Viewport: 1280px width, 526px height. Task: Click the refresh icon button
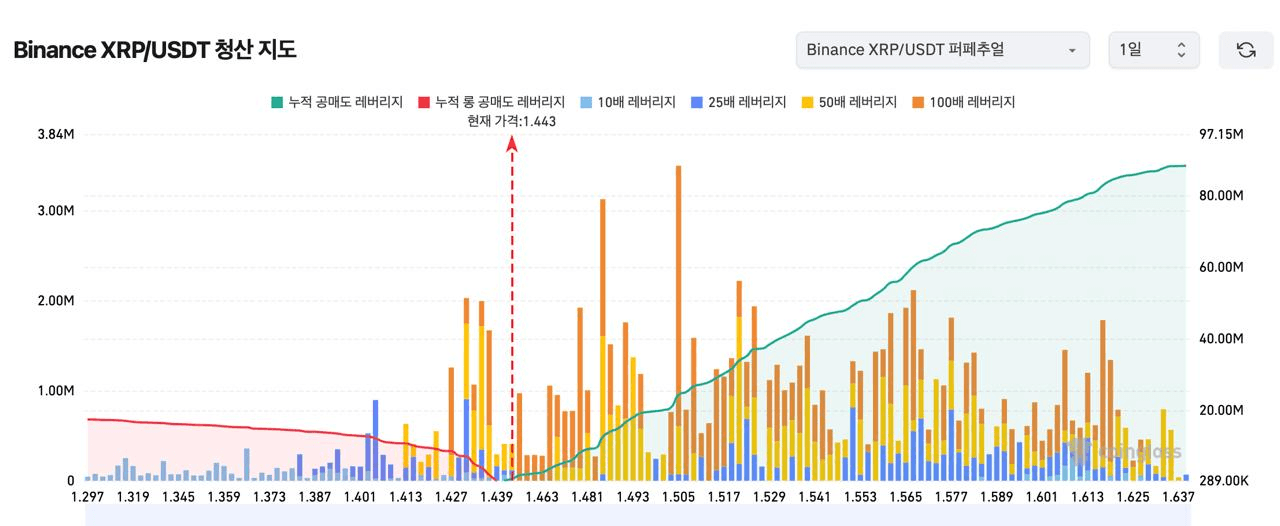point(1245,50)
